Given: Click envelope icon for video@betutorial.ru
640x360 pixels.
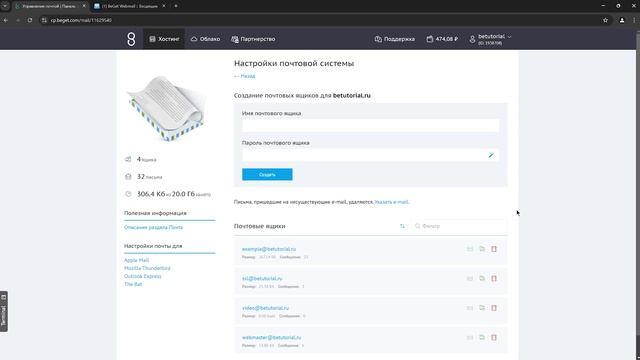Looking at the screenshot, I should [x=470, y=308].
